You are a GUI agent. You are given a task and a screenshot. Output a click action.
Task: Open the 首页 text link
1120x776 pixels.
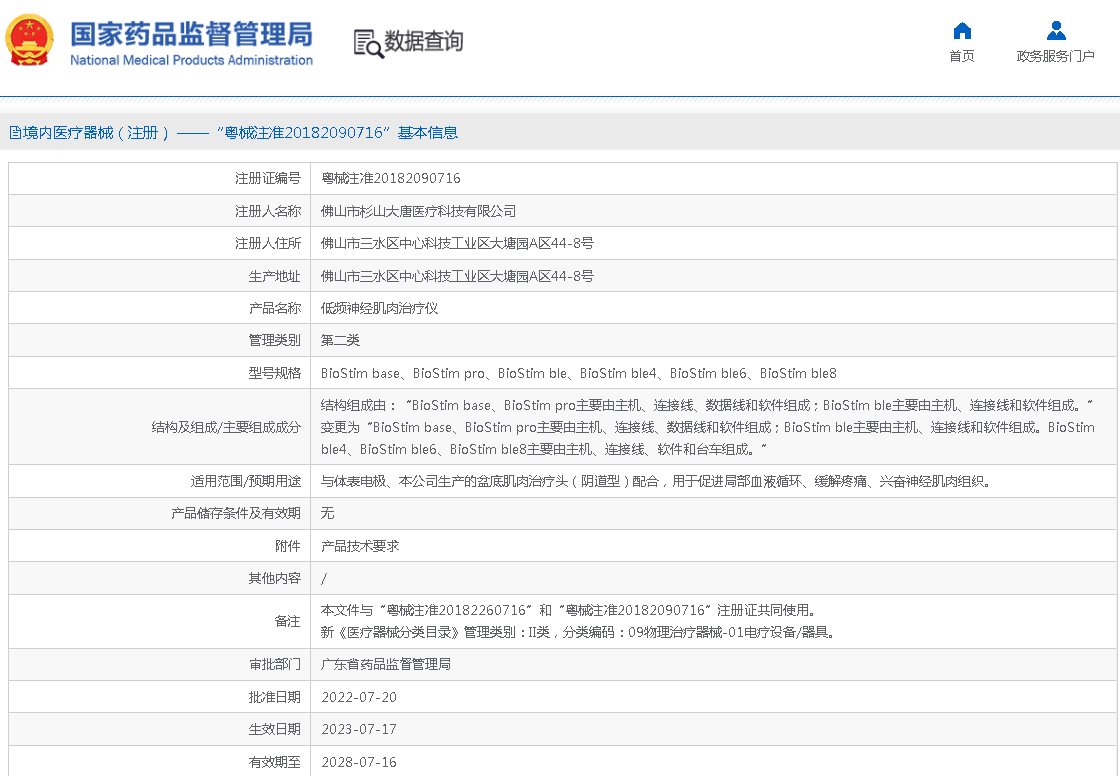[x=962, y=56]
